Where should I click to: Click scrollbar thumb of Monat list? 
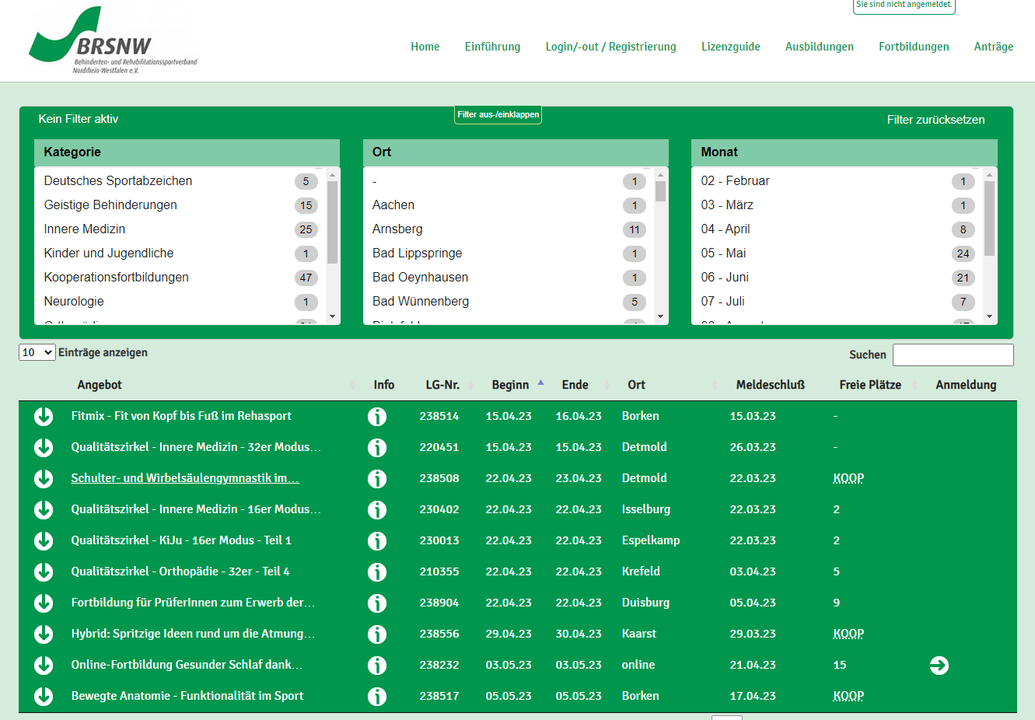pyautogui.click(x=989, y=218)
